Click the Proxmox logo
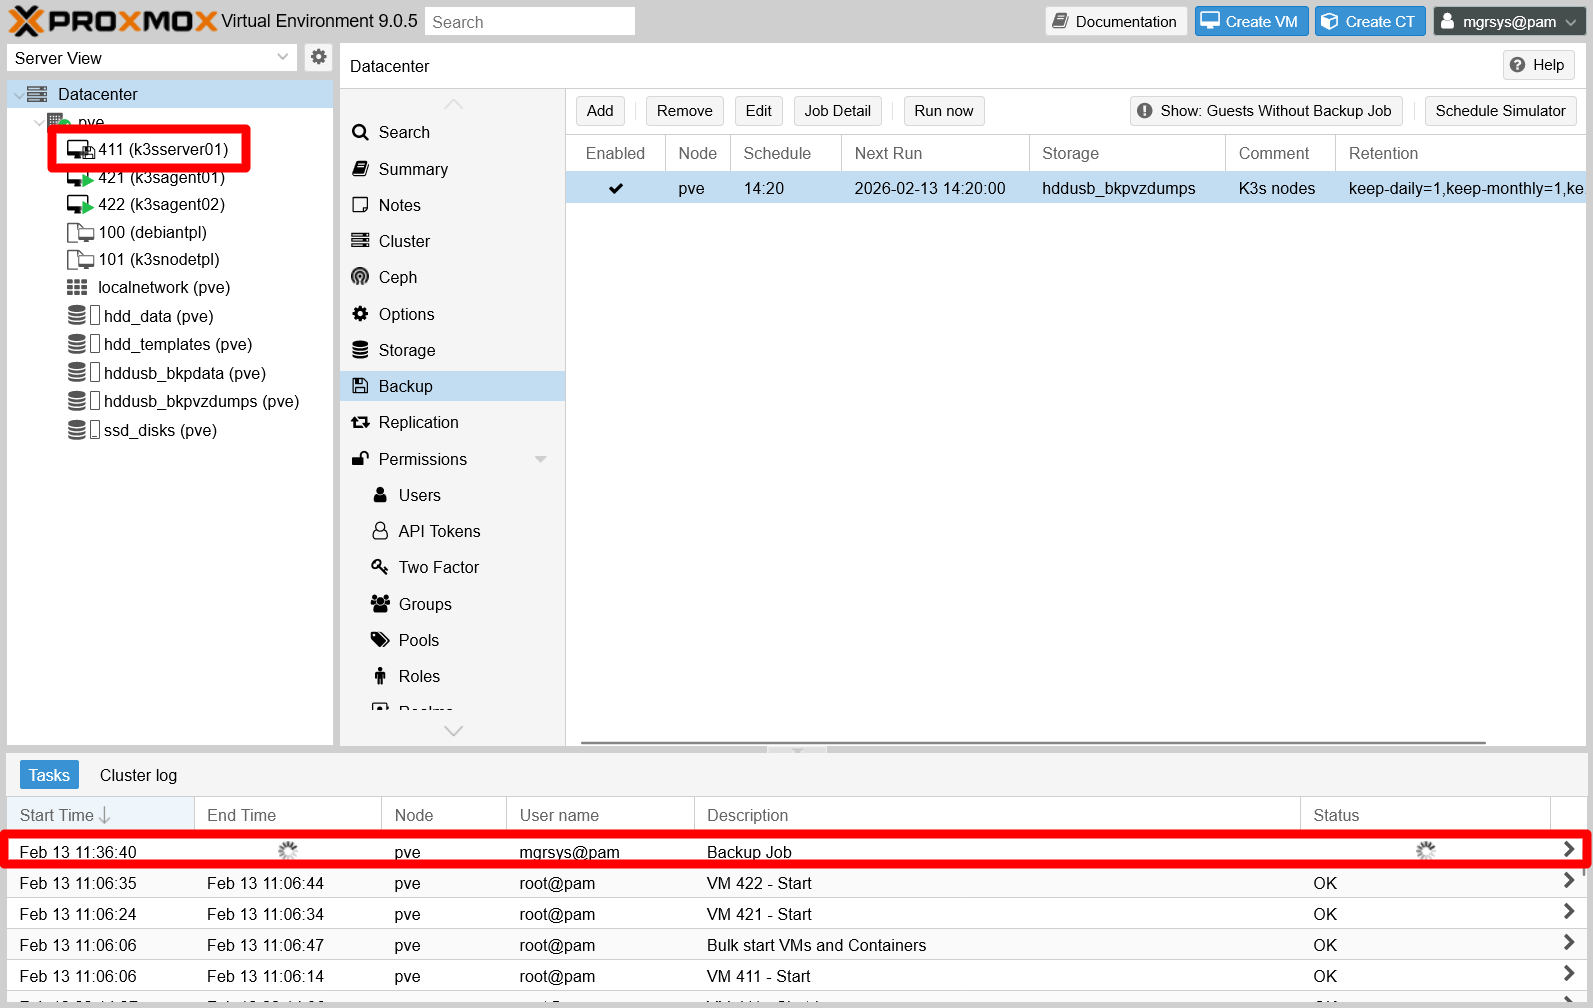The image size is (1593, 1008). [113, 21]
